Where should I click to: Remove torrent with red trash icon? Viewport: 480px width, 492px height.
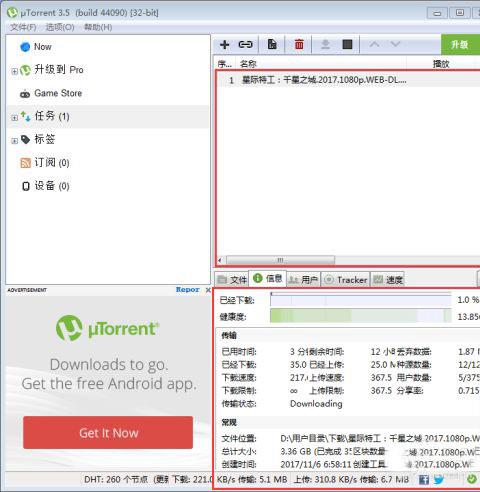click(x=299, y=44)
